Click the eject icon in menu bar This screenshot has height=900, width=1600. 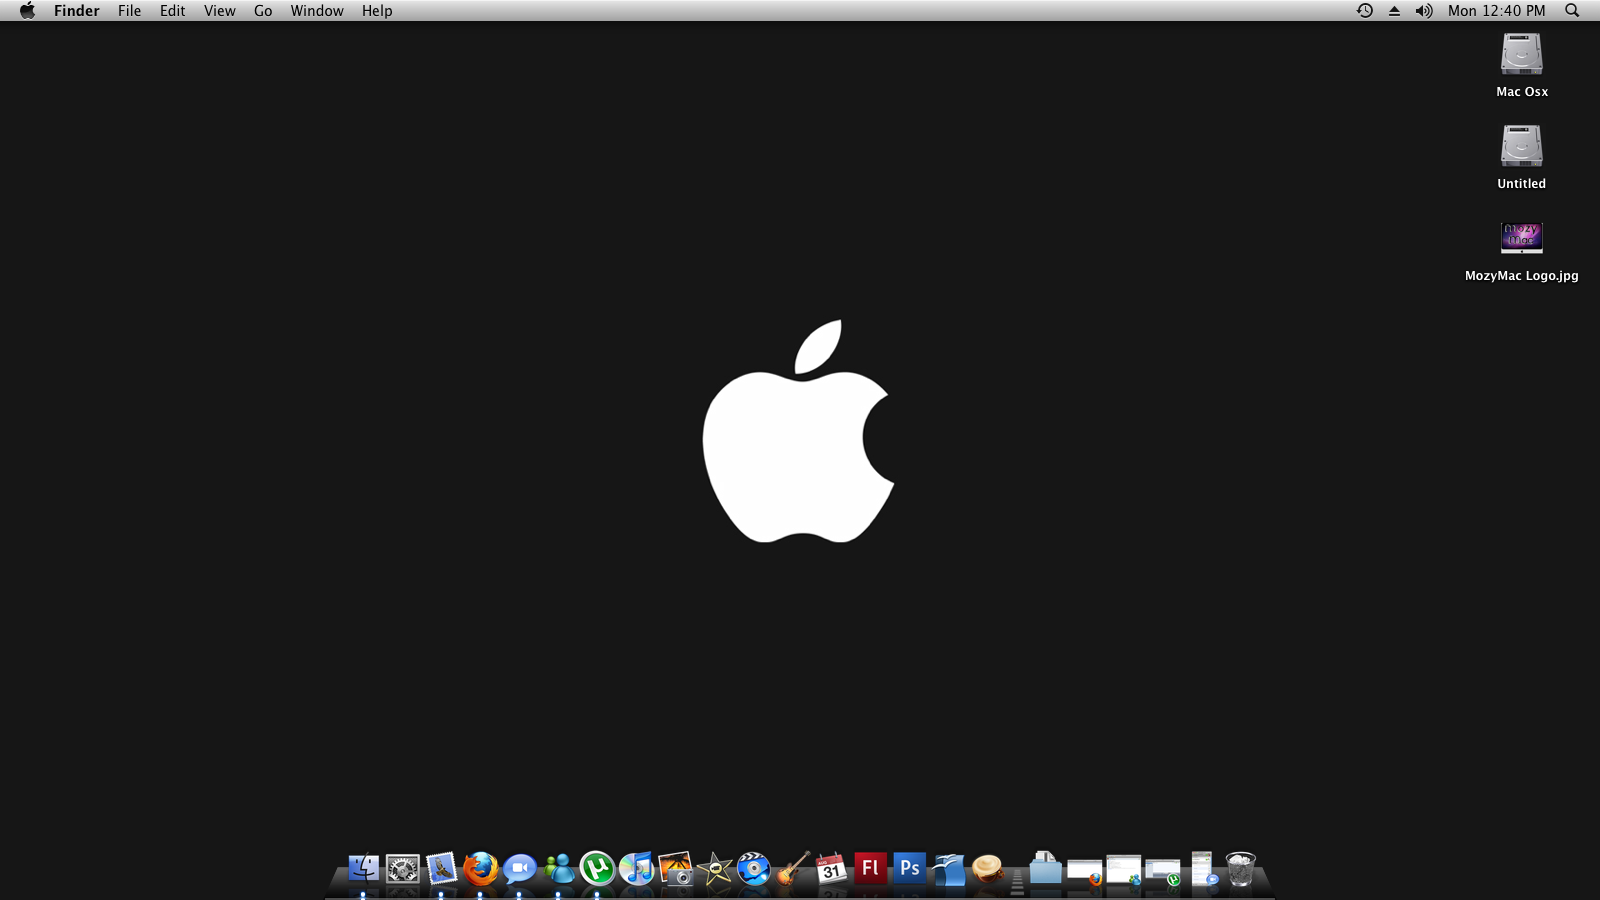(1394, 11)
